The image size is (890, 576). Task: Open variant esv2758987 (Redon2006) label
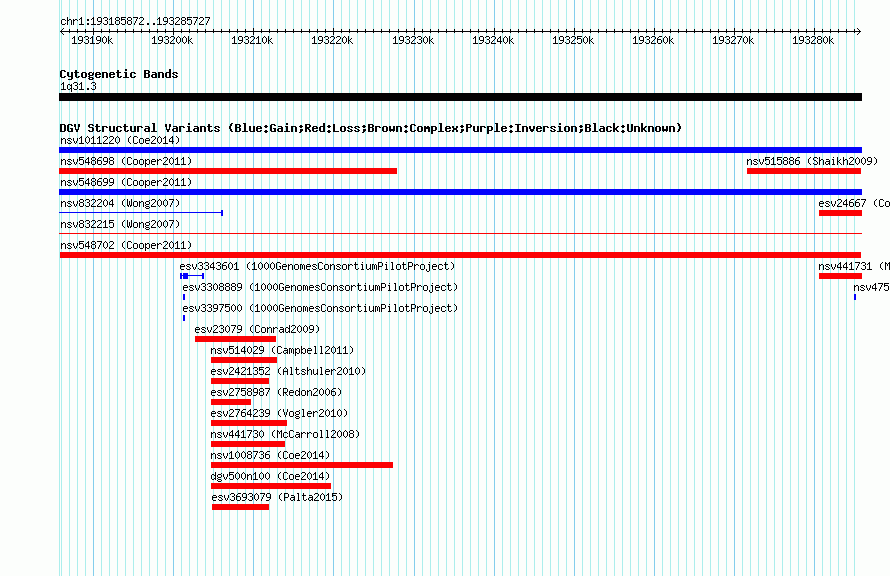tap(276, 392)
